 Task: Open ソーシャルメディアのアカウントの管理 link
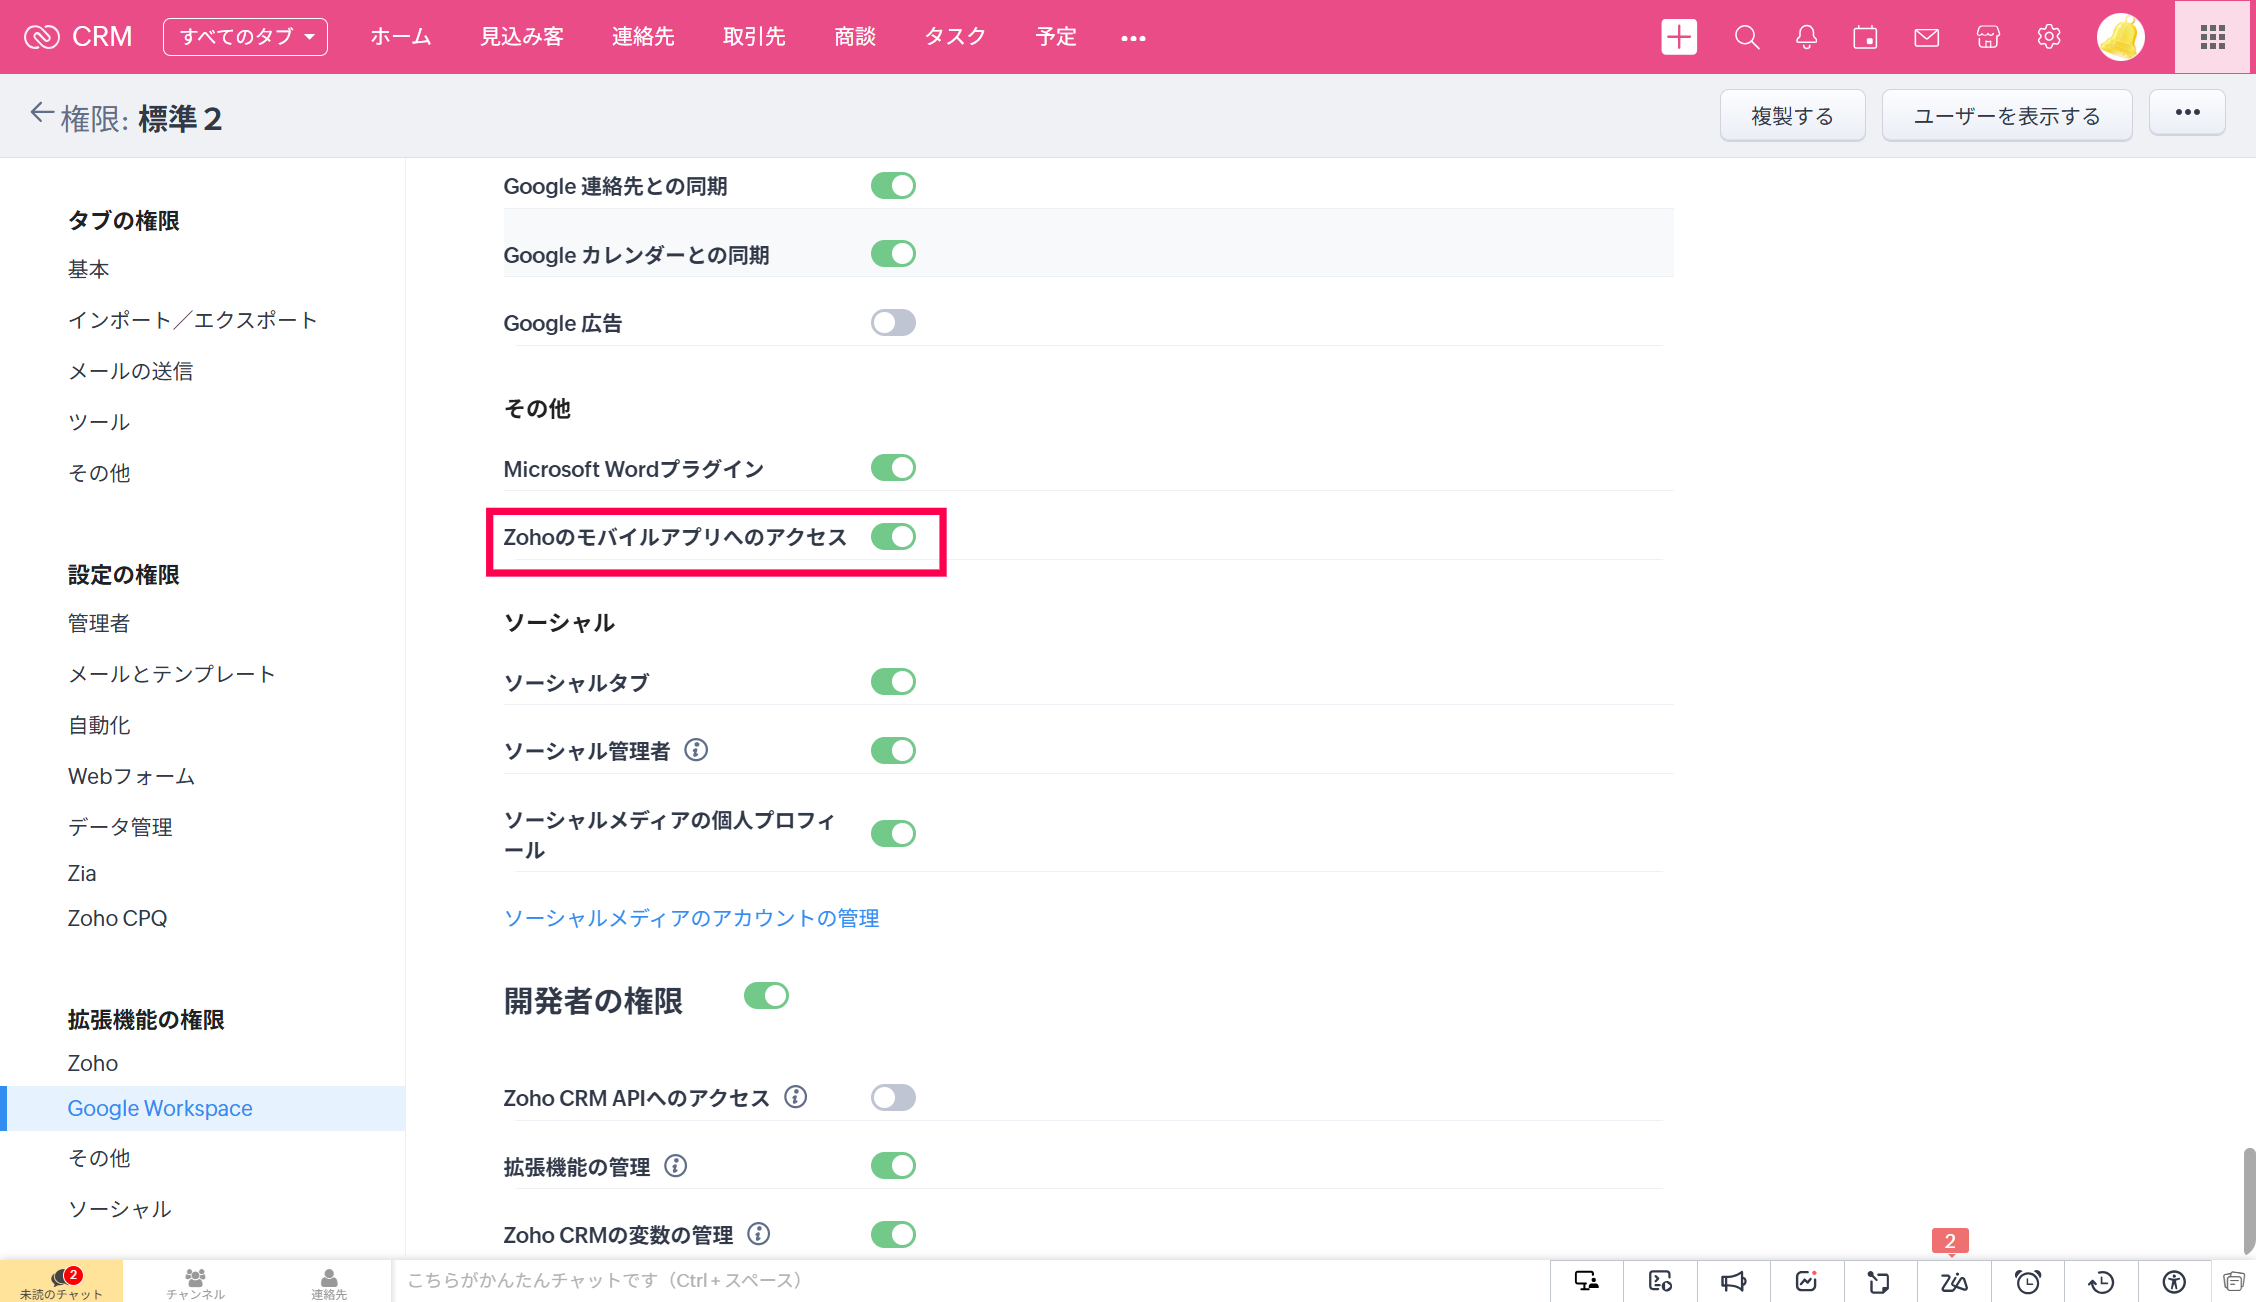[x=691, y=918]
